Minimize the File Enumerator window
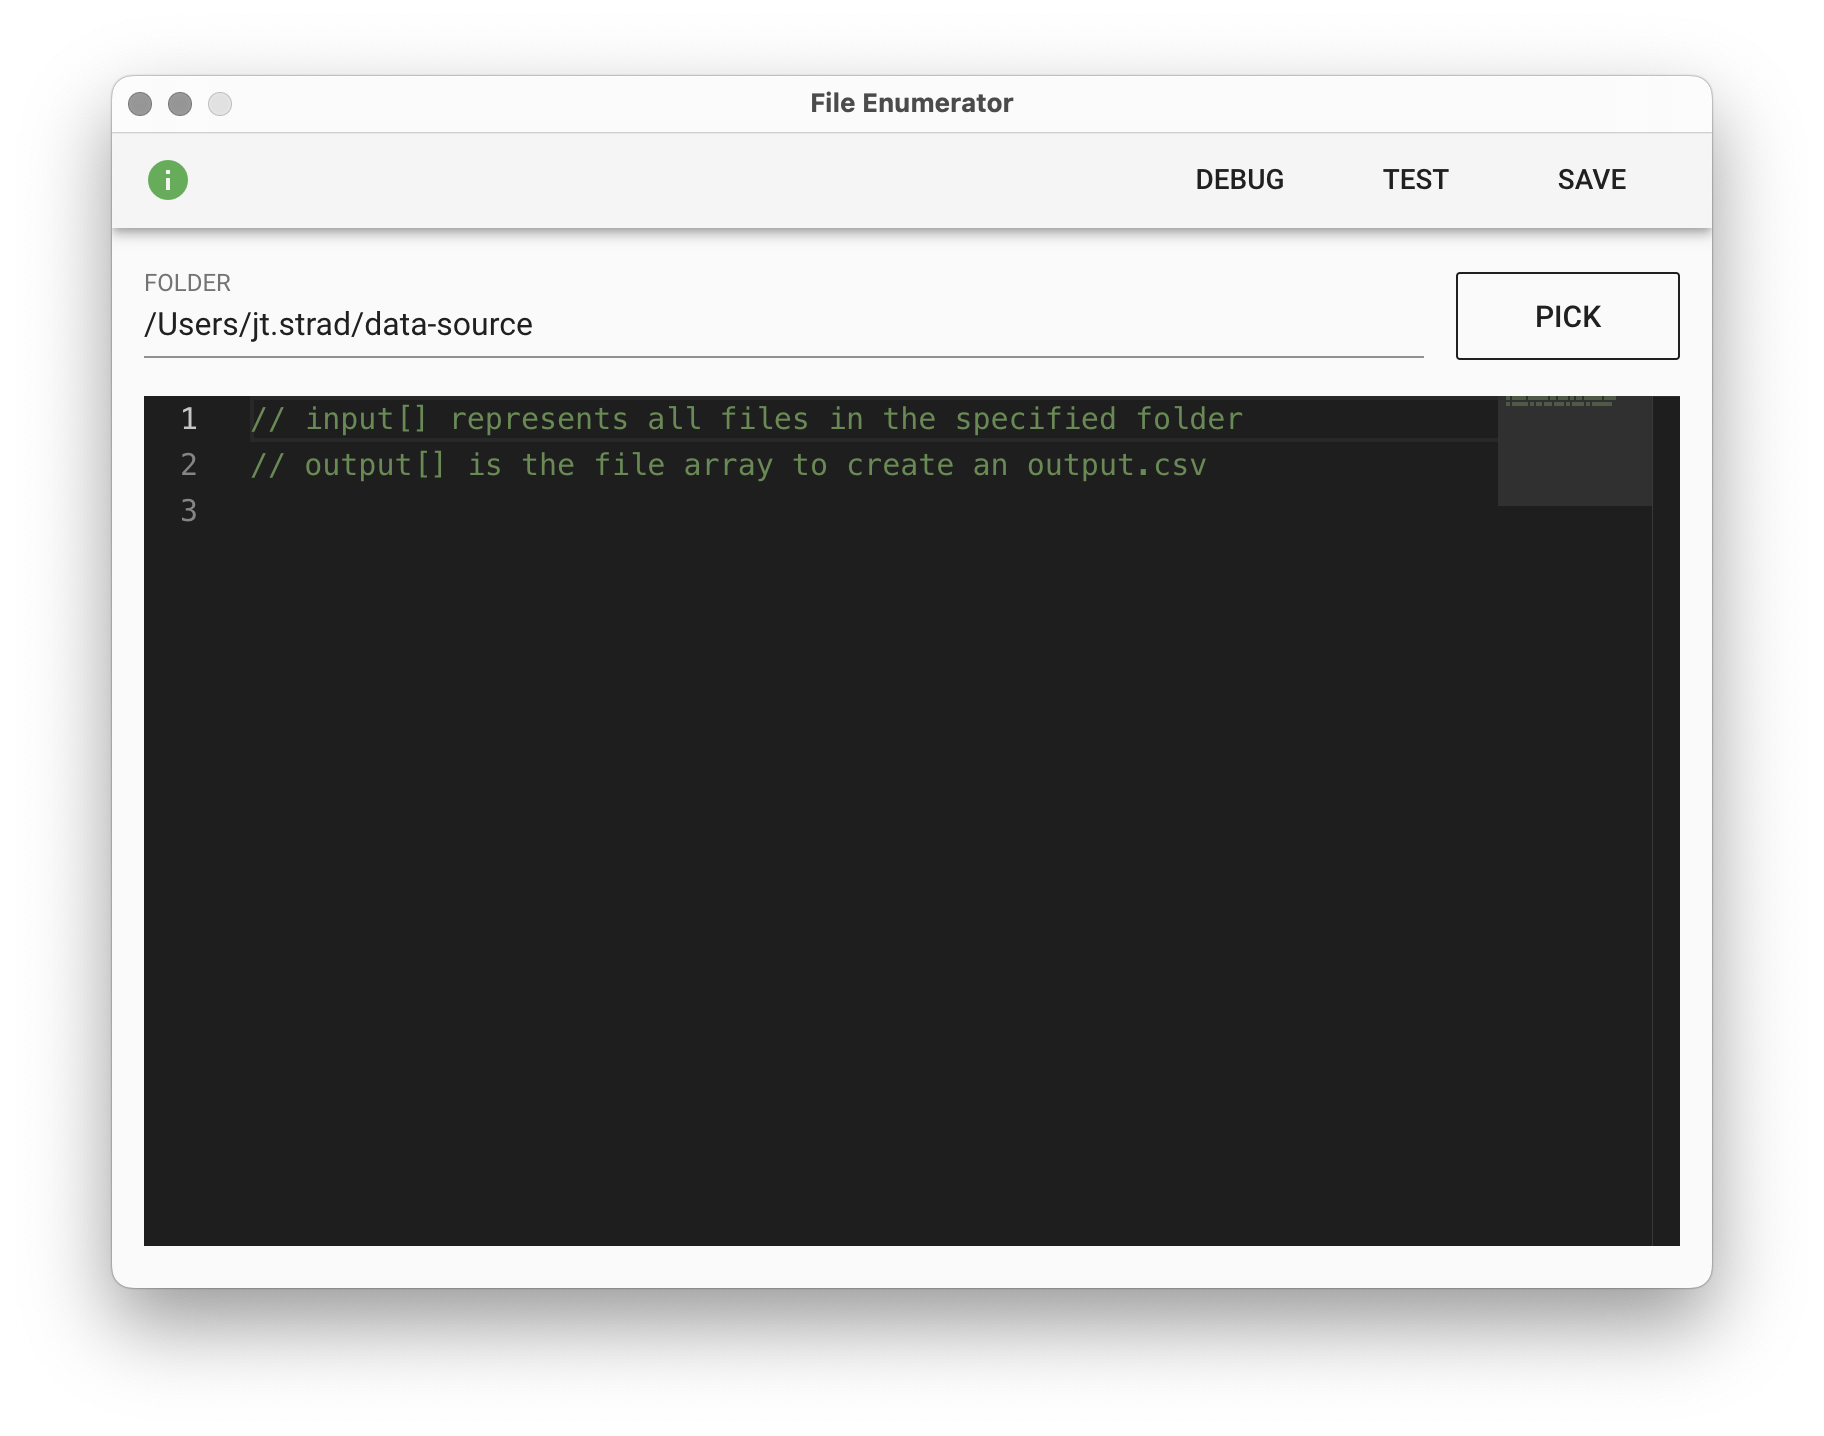 pos(180,104)
